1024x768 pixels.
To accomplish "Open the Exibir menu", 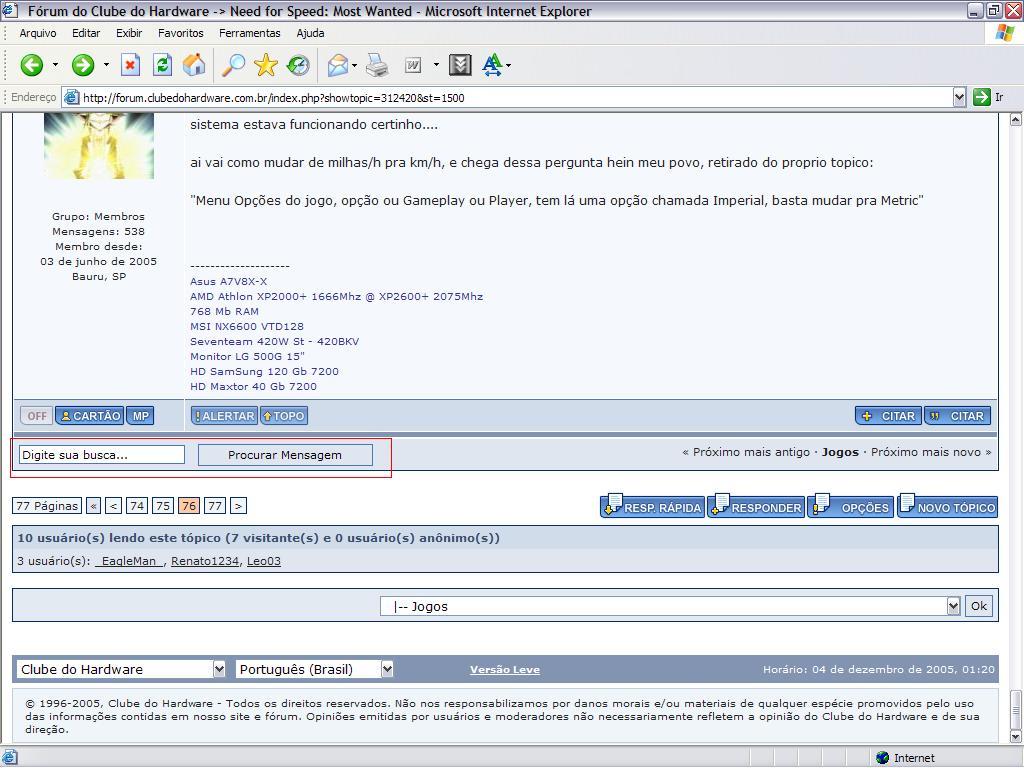I will 129,33.
